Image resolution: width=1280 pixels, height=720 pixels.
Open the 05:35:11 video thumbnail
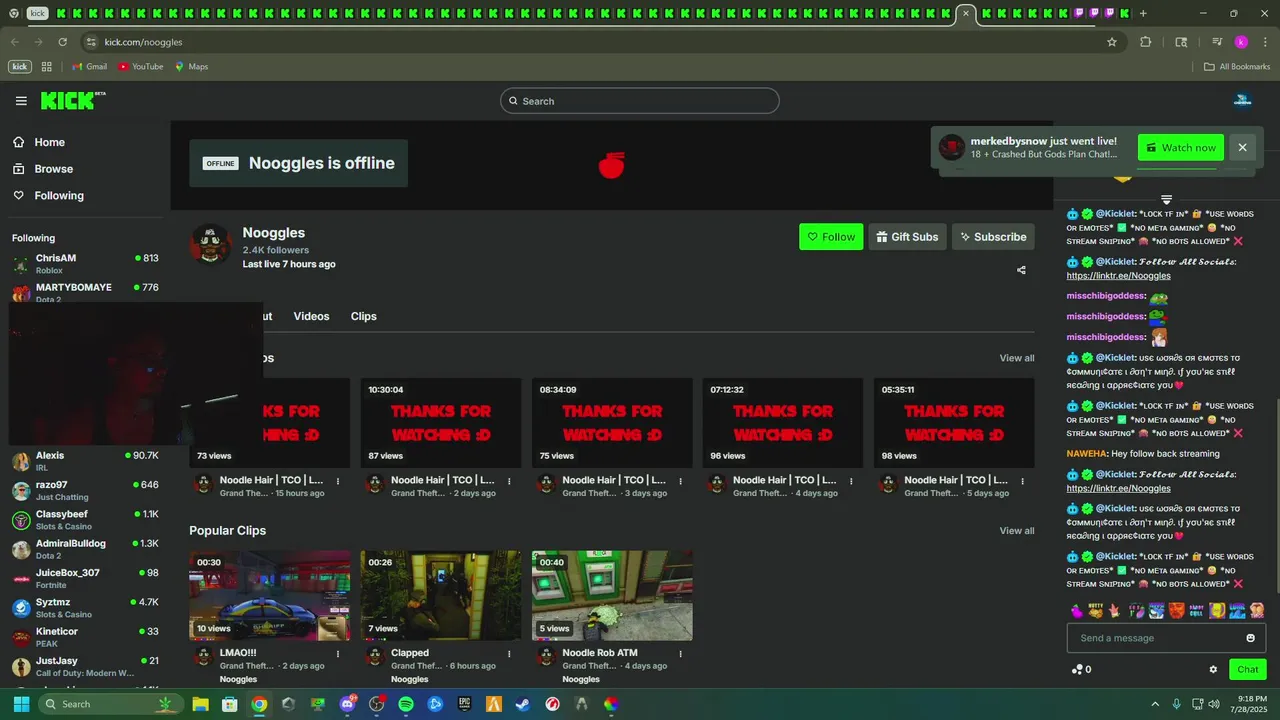coord(954,423)
